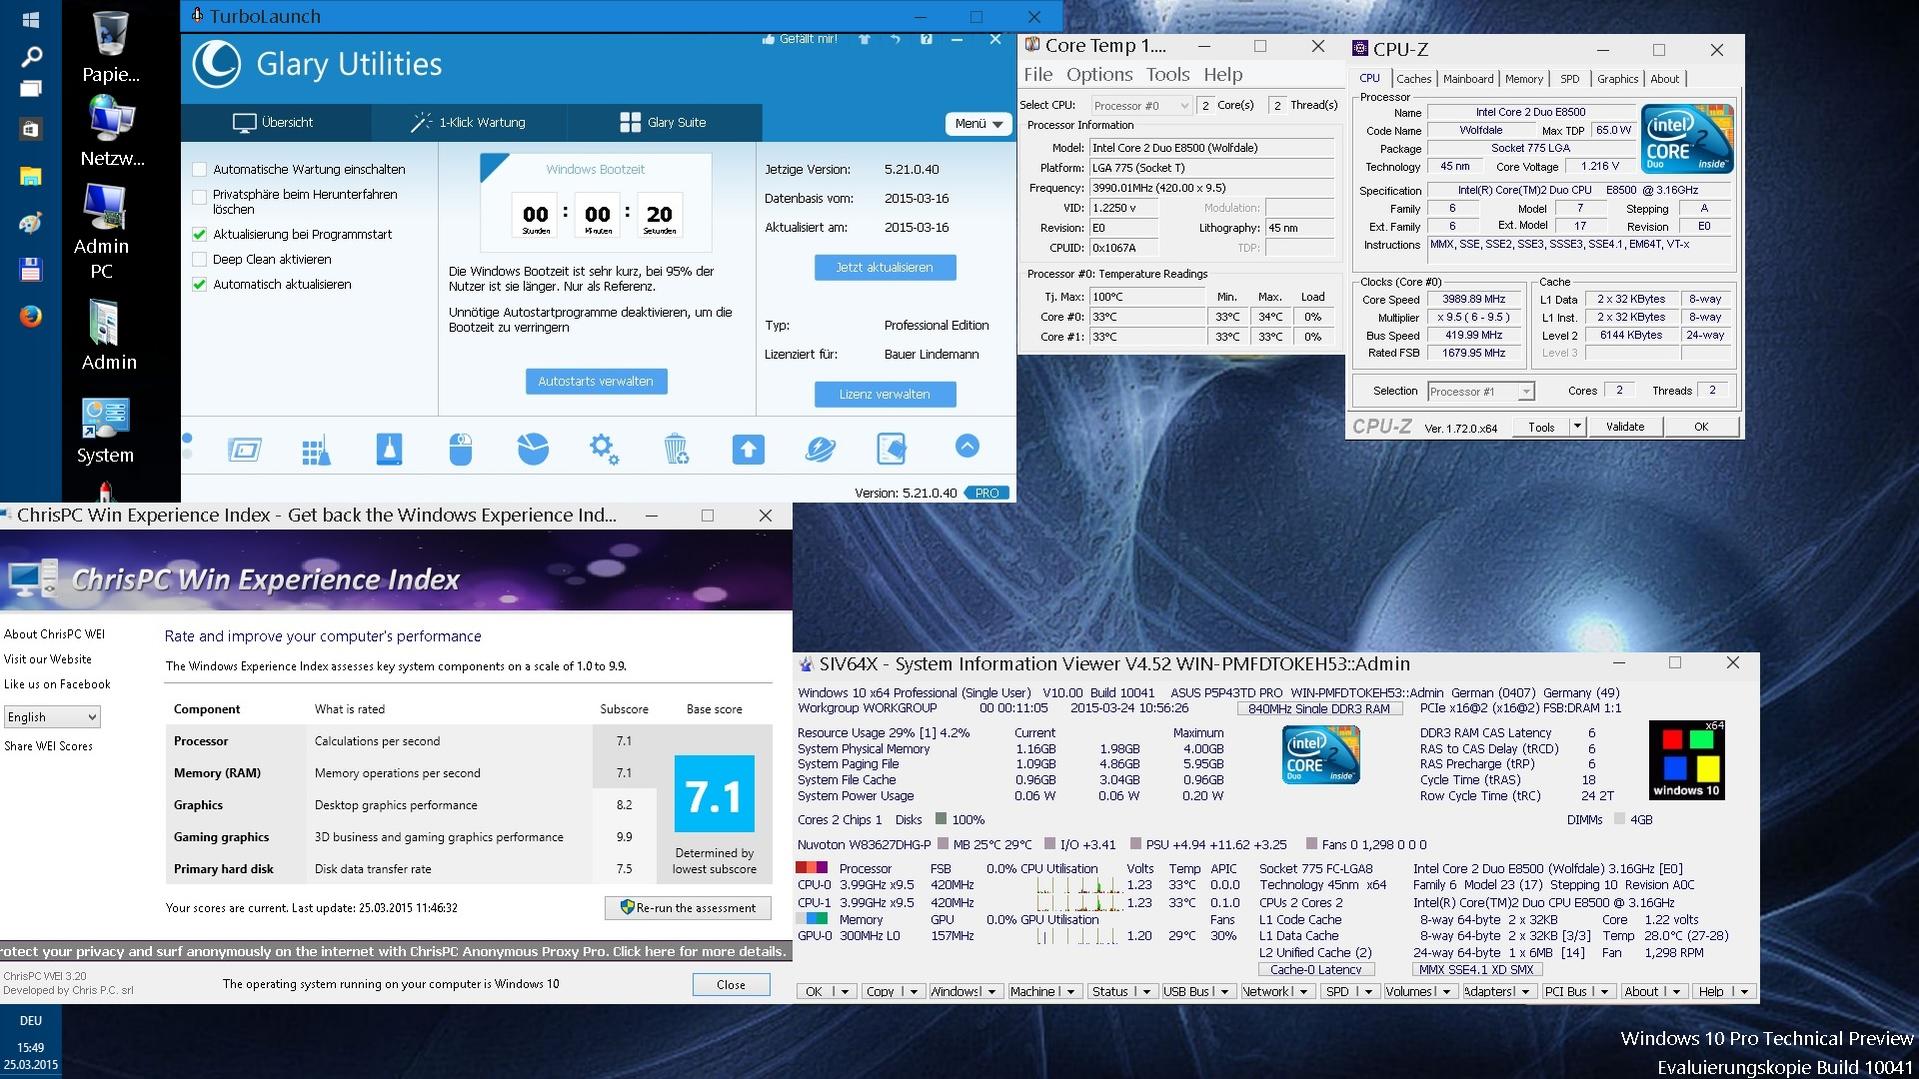This screenshot has width=1919, height=1079.
Task: Open Glary file shredder icon
Action: [891, 449]
